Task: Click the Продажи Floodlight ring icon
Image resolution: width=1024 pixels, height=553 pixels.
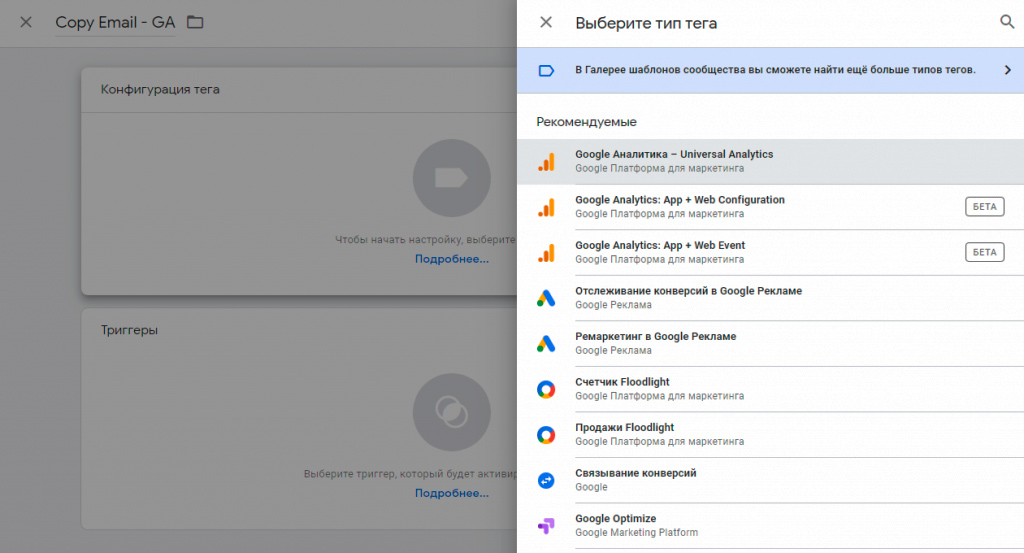Action: click(x=546, y=435)
